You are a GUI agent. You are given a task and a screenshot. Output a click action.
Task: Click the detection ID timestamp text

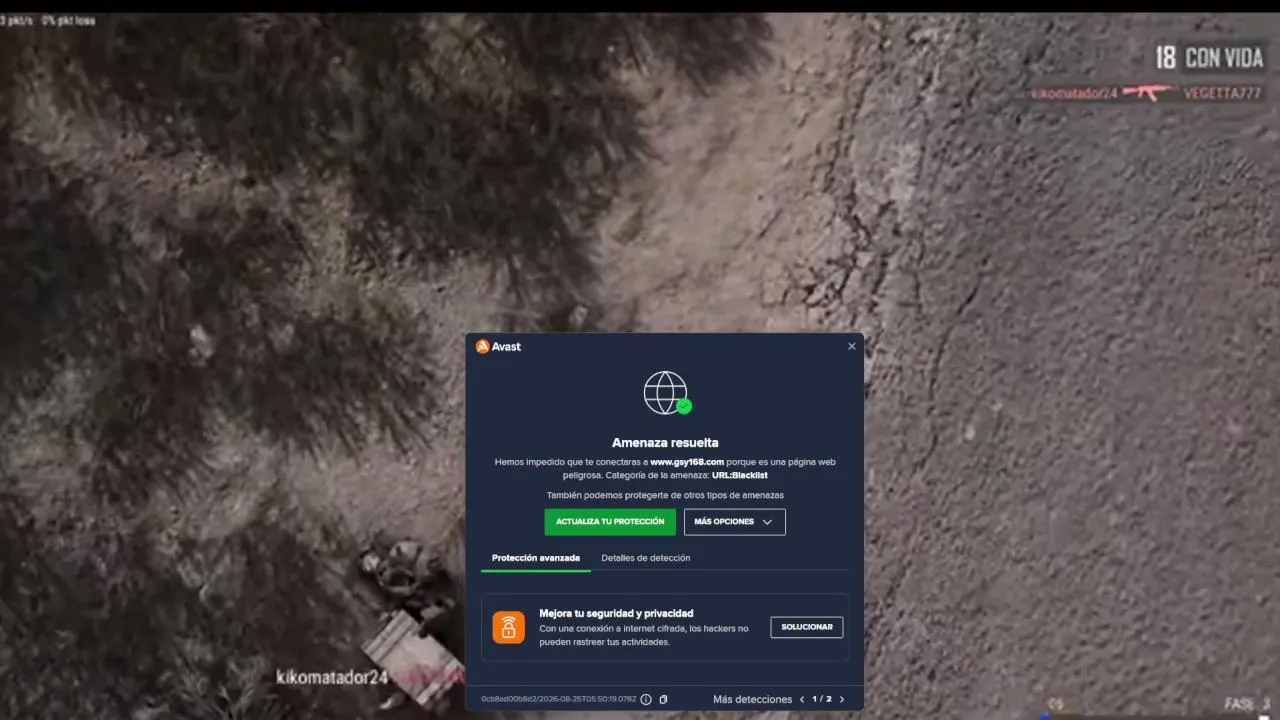pos(559,700)
